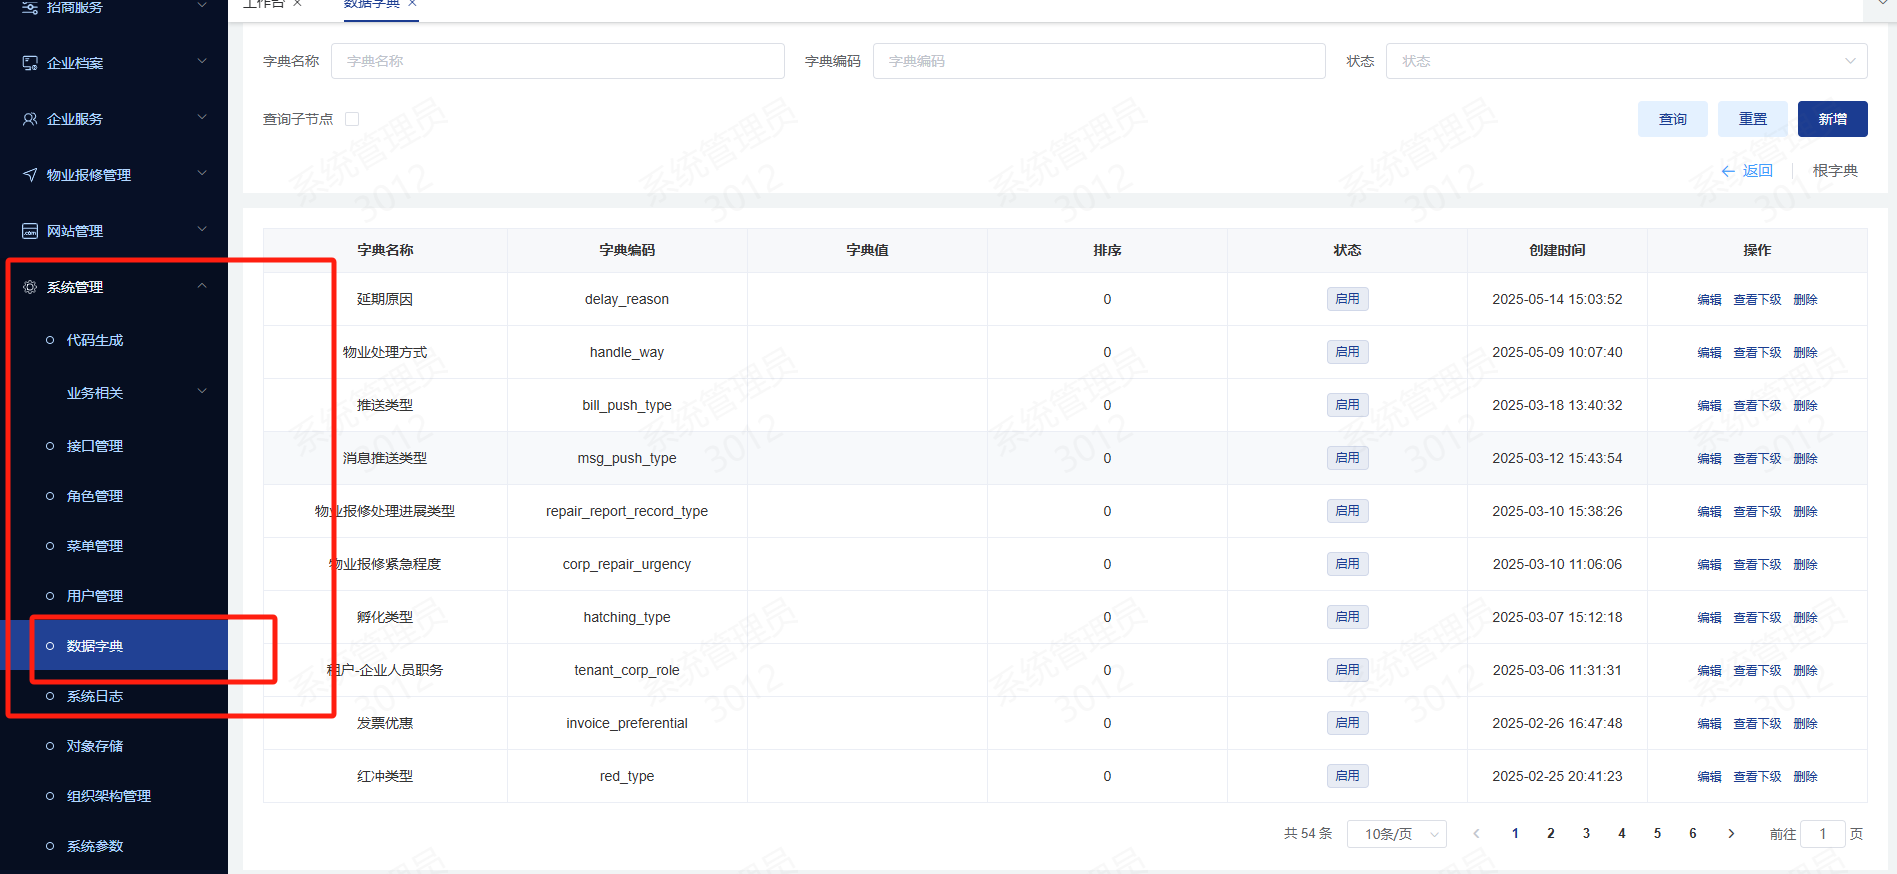Click the 系统管理 gear icon

(30, 287)
